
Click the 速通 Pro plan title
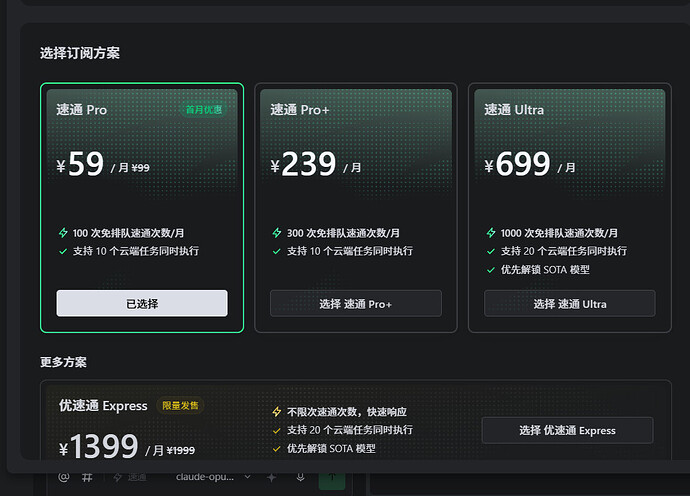pyautogui.click(x=81, y=110)
